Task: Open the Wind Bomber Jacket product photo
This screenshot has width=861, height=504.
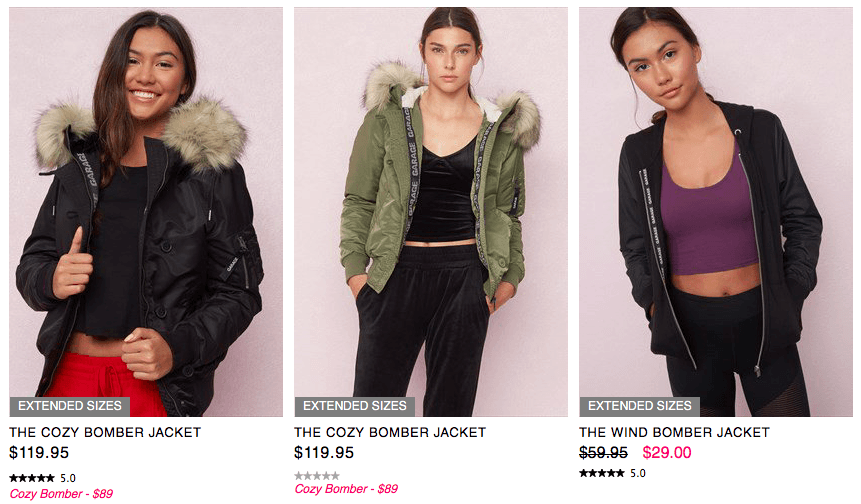Action: (x=715, y=211)
